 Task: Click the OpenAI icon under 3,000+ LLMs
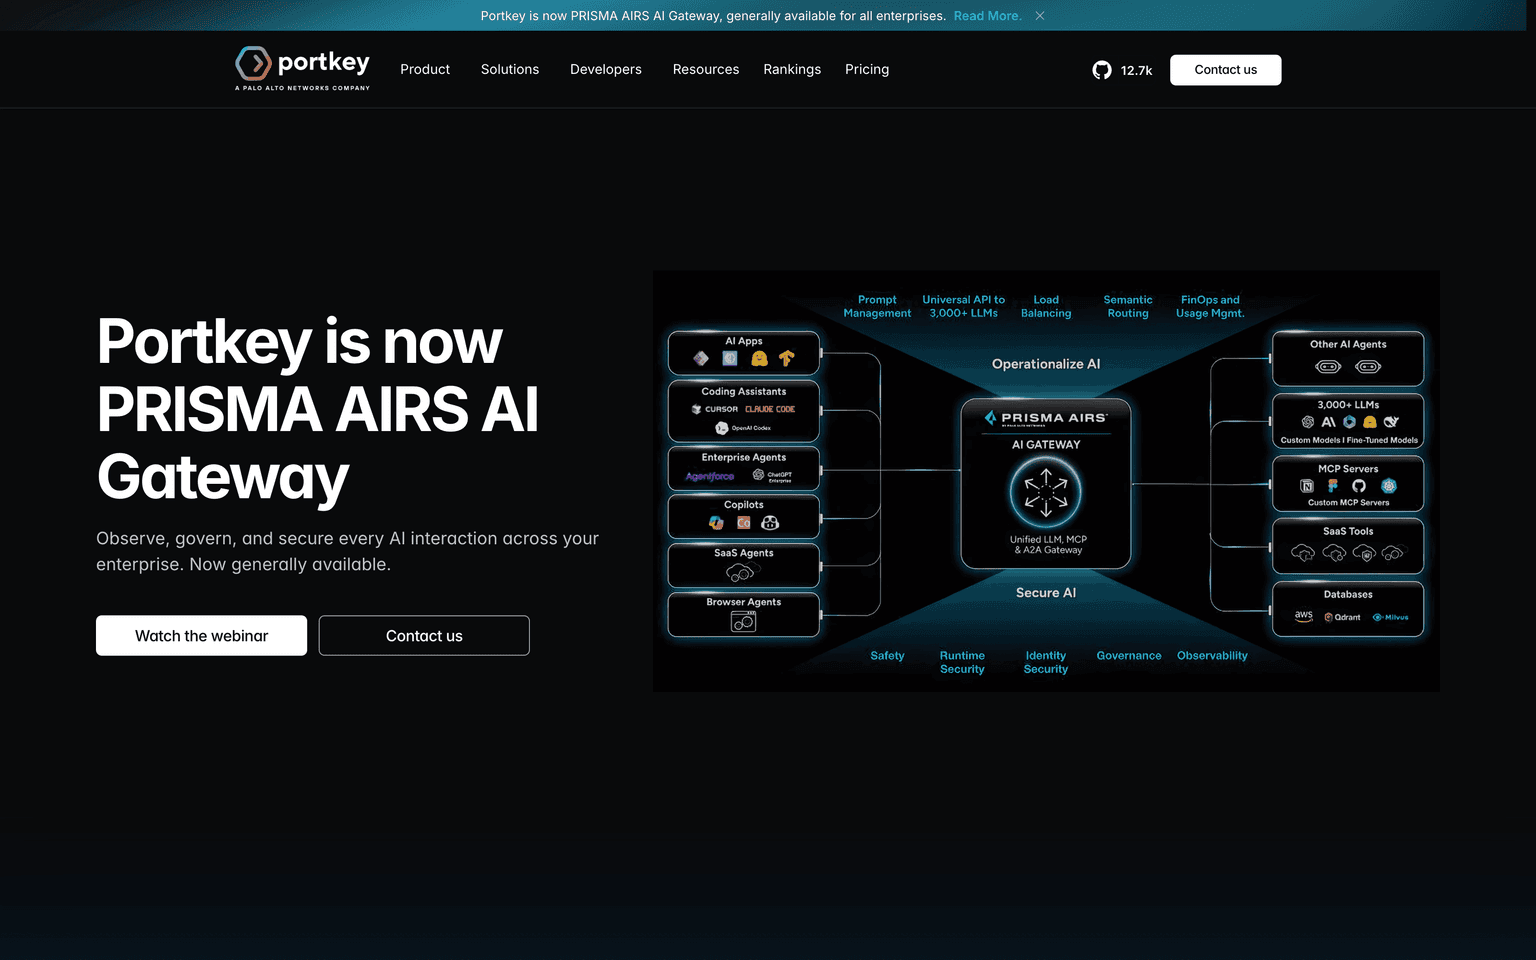tap(1308, 422)
